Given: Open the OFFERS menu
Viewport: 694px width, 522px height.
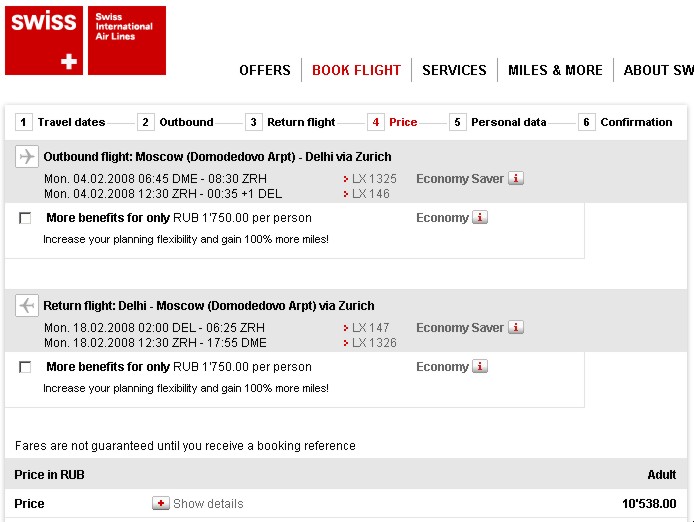Looking at the screenshot, I should coord(265,70).
